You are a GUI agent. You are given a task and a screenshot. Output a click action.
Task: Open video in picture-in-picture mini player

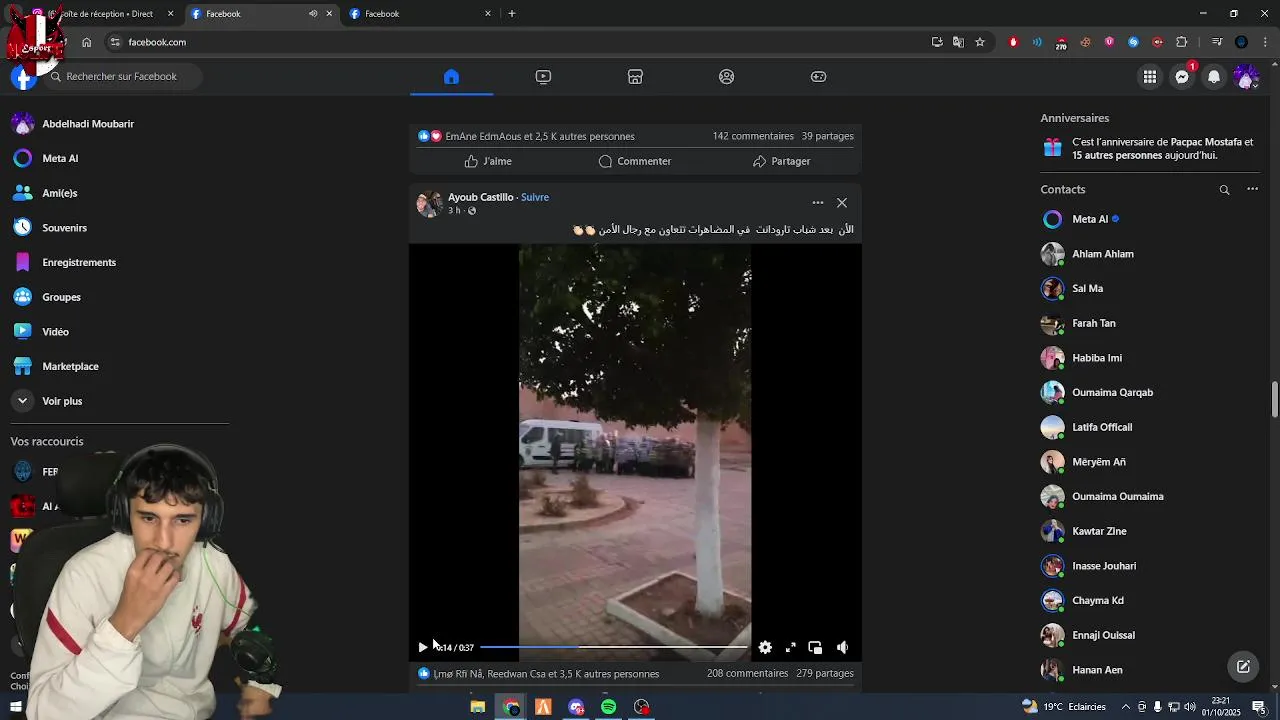tap(815, 648)
